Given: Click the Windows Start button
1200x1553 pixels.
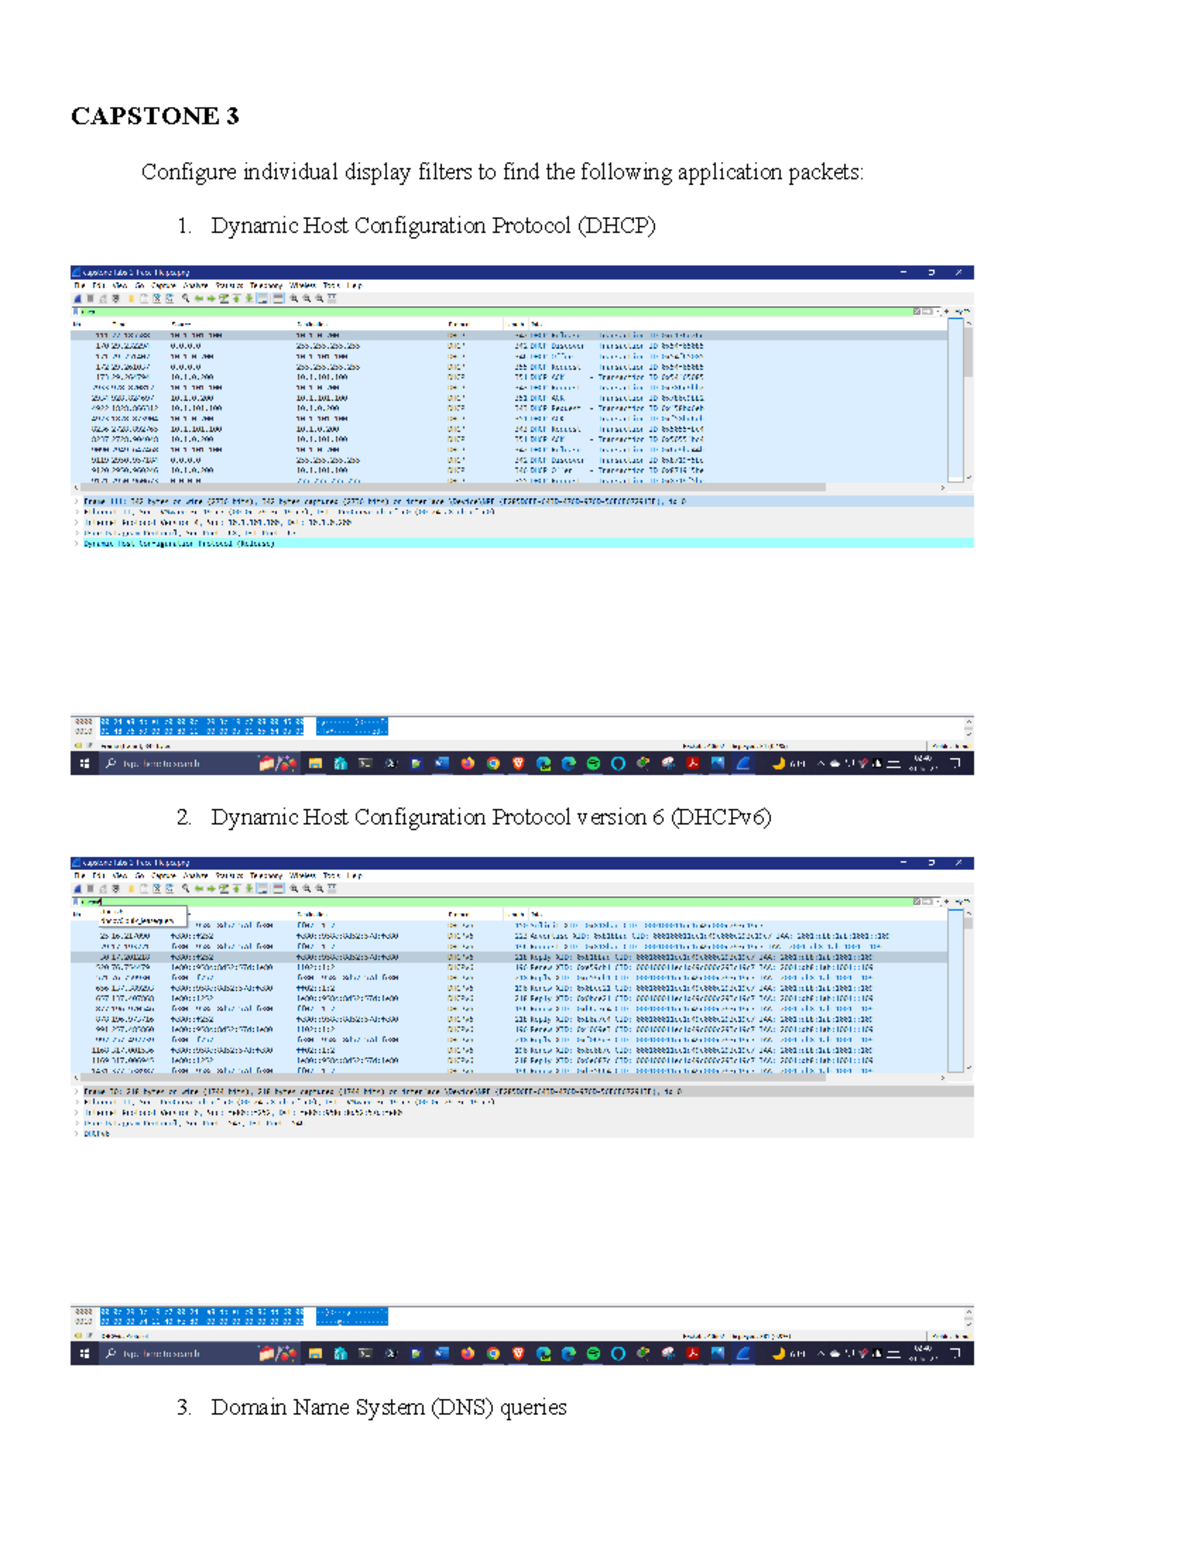Looking at the screenshot, I should (x=84, y=764).
